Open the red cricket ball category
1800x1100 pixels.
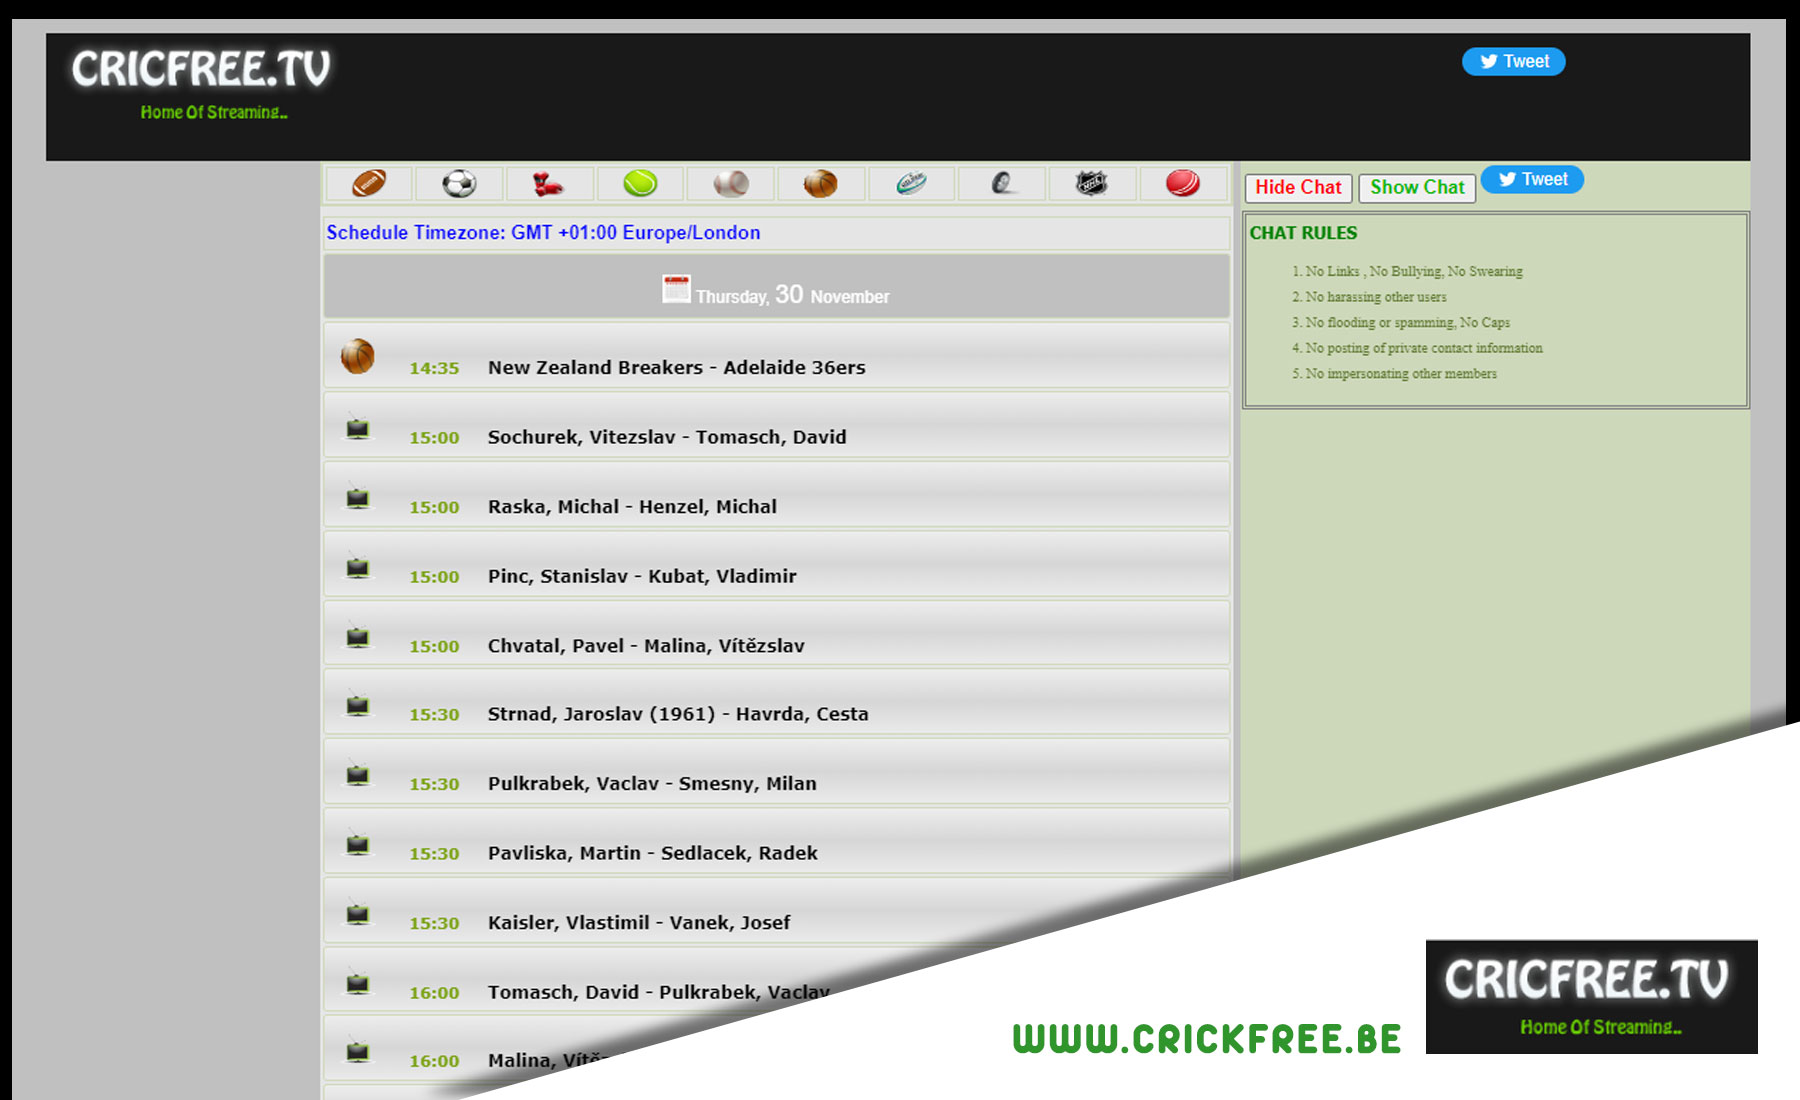click(x=1182, y=184)
